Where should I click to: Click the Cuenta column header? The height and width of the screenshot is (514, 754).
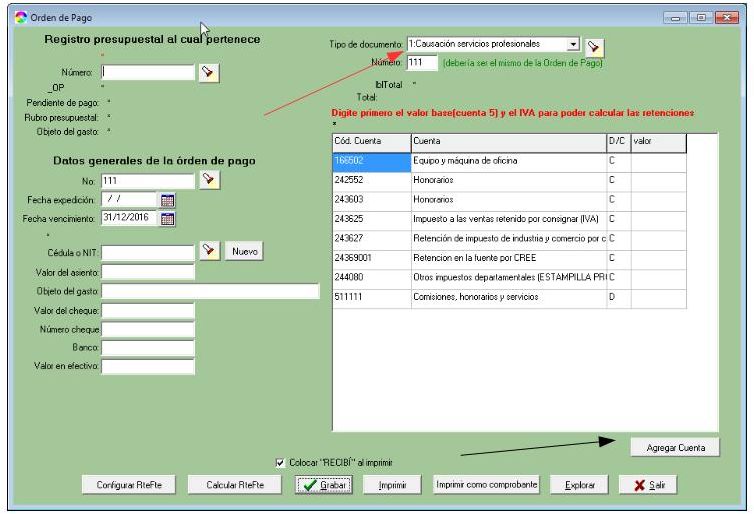[509, 143]
